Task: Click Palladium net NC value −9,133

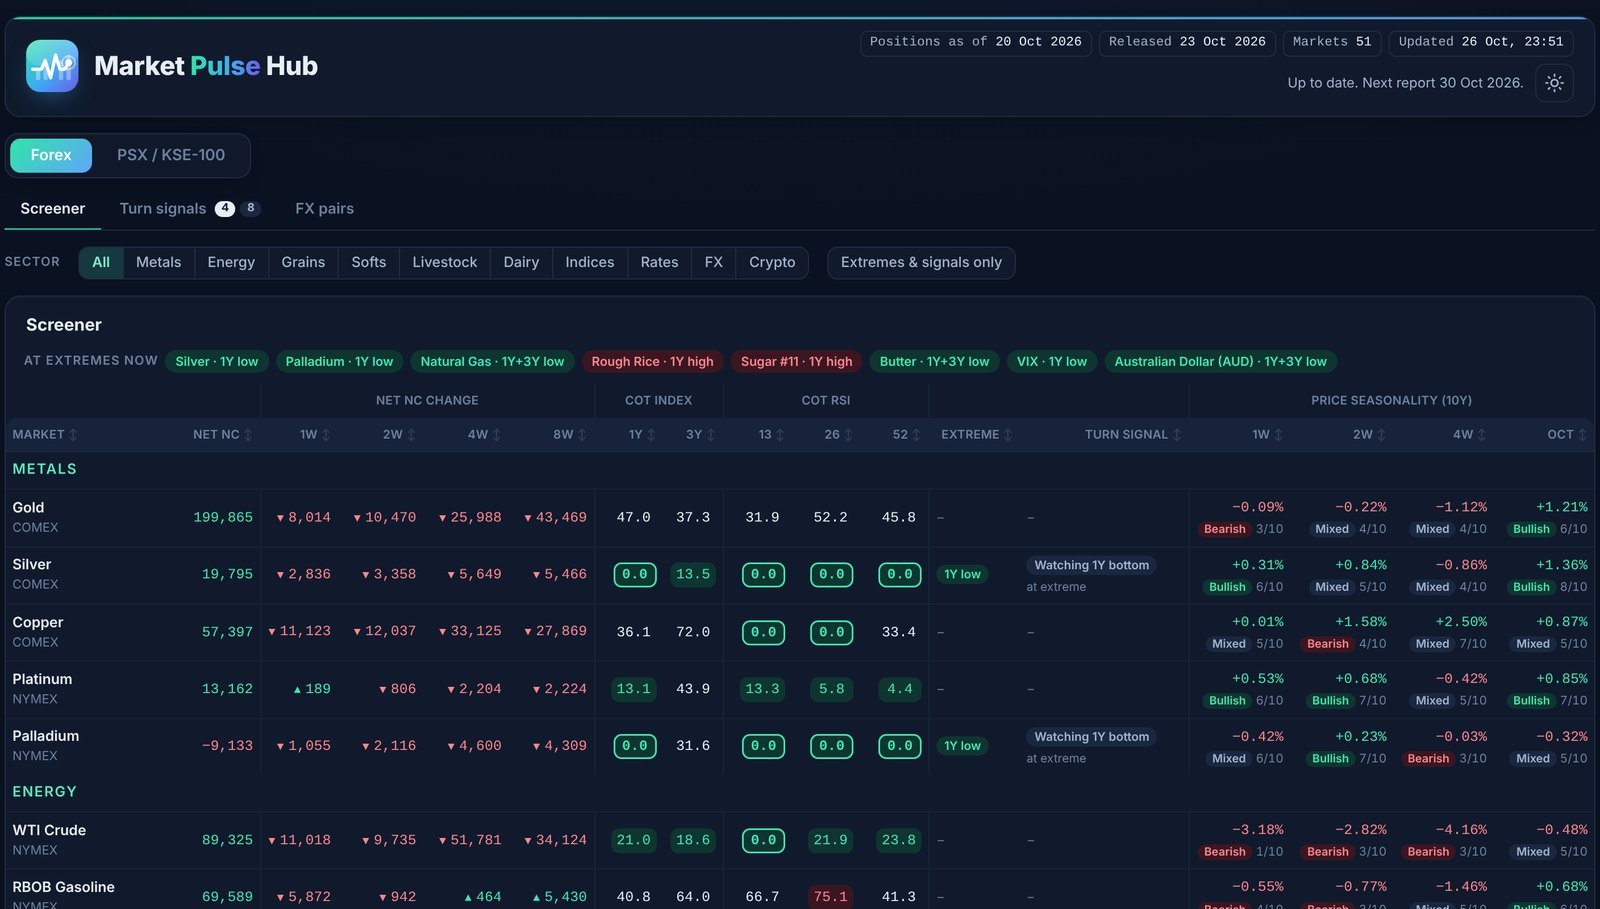Action: tap(227, 746)
